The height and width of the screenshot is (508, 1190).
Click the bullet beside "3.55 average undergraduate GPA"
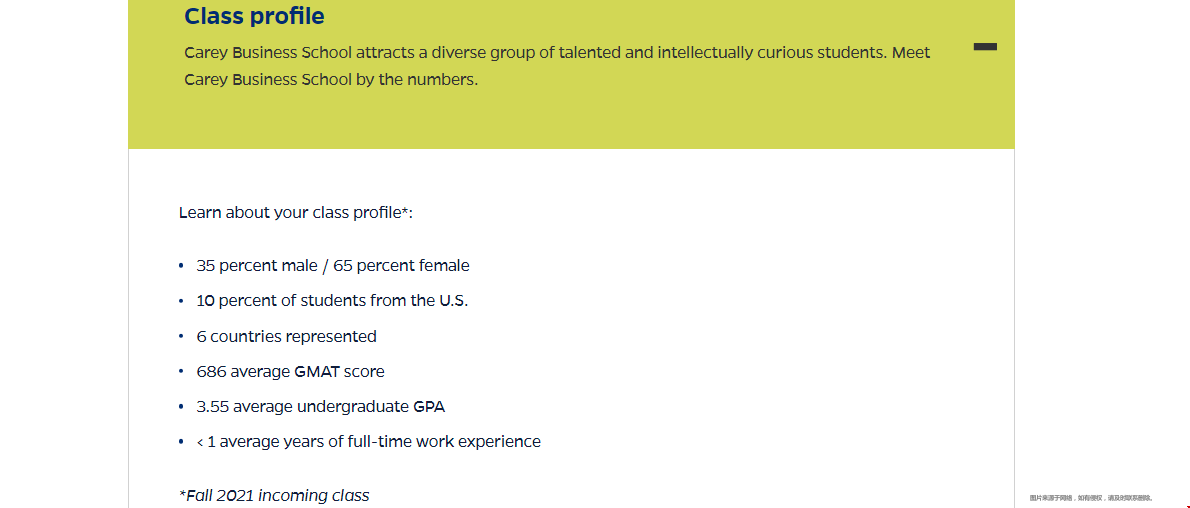[x=181, y=407]
